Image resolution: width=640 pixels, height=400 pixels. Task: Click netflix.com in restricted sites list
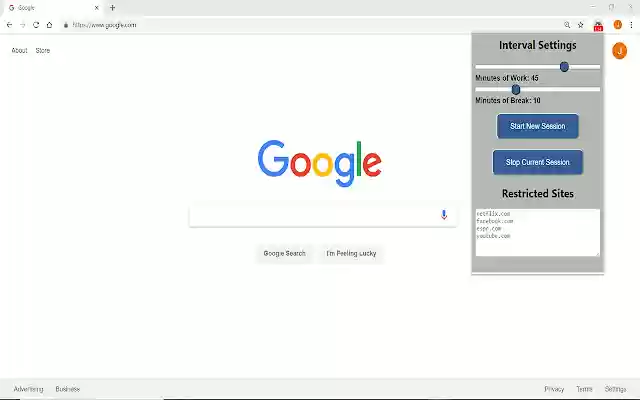click(493, 213)
